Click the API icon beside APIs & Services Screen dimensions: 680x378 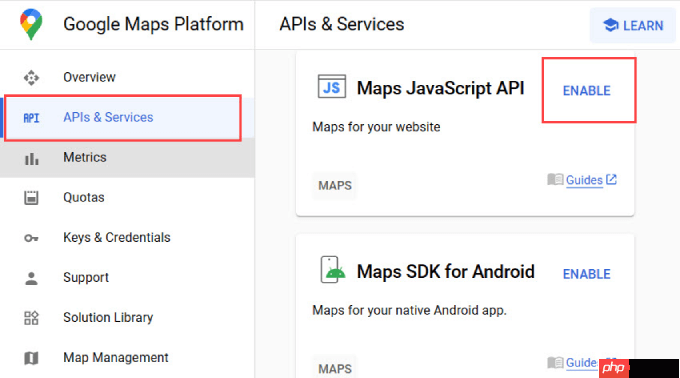tap(31, 118)
